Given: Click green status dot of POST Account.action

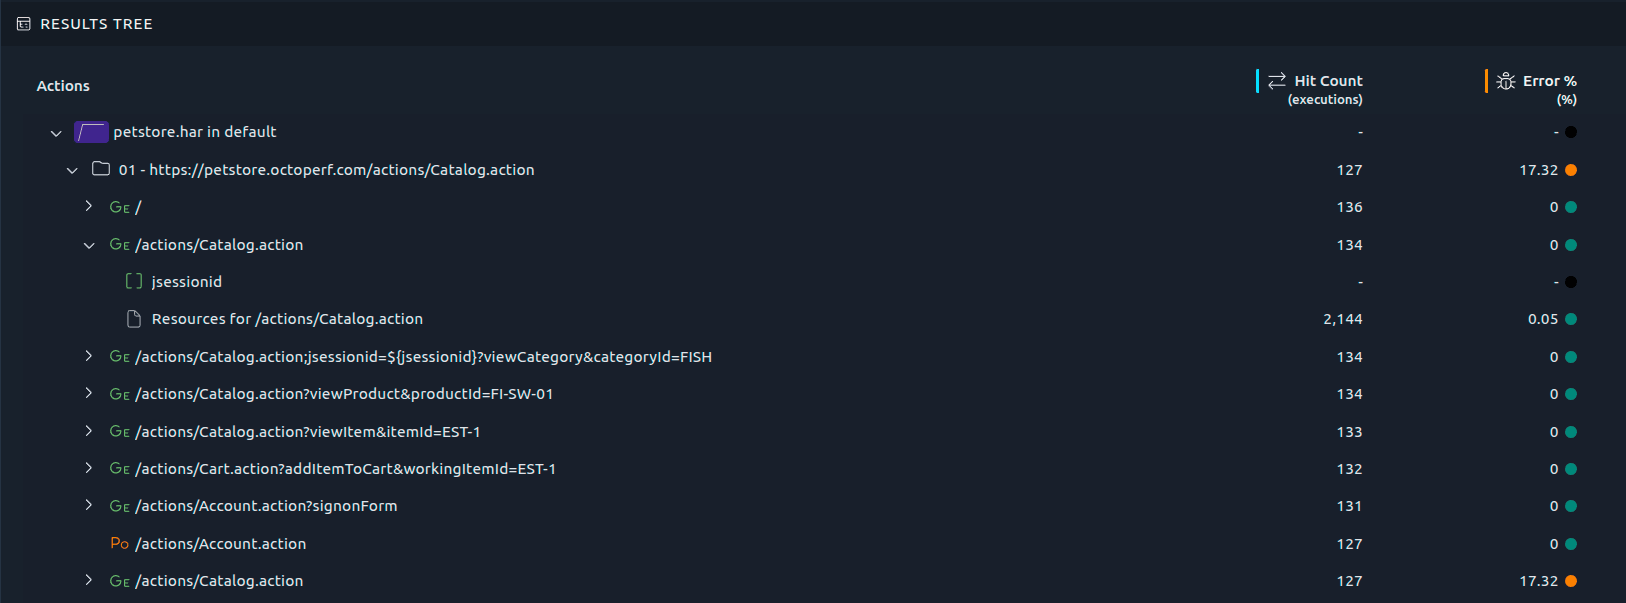Looking at the screenshot, I should click(1571, 544).
